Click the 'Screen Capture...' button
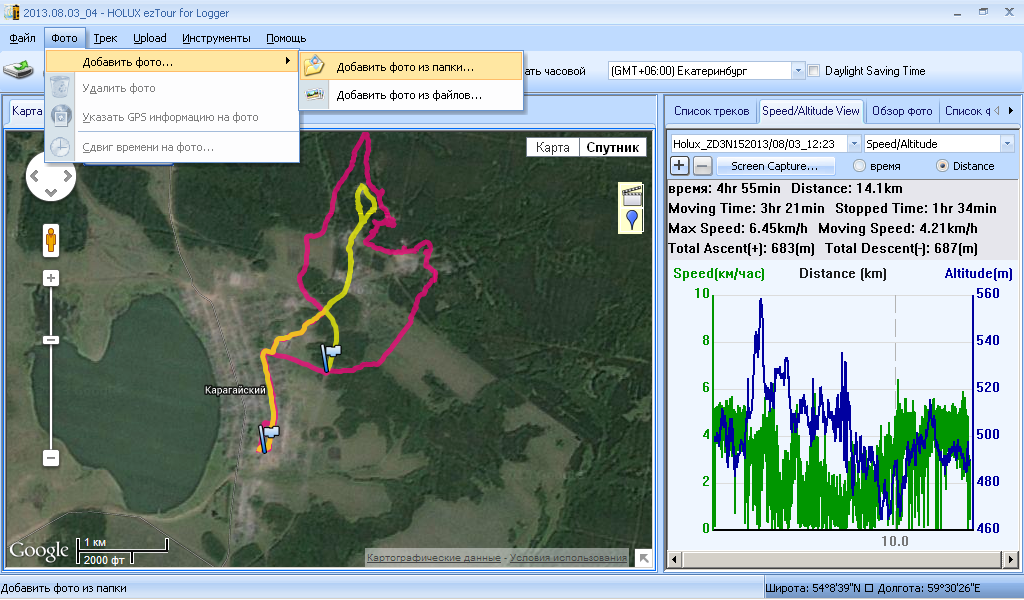 pos(775,166)
